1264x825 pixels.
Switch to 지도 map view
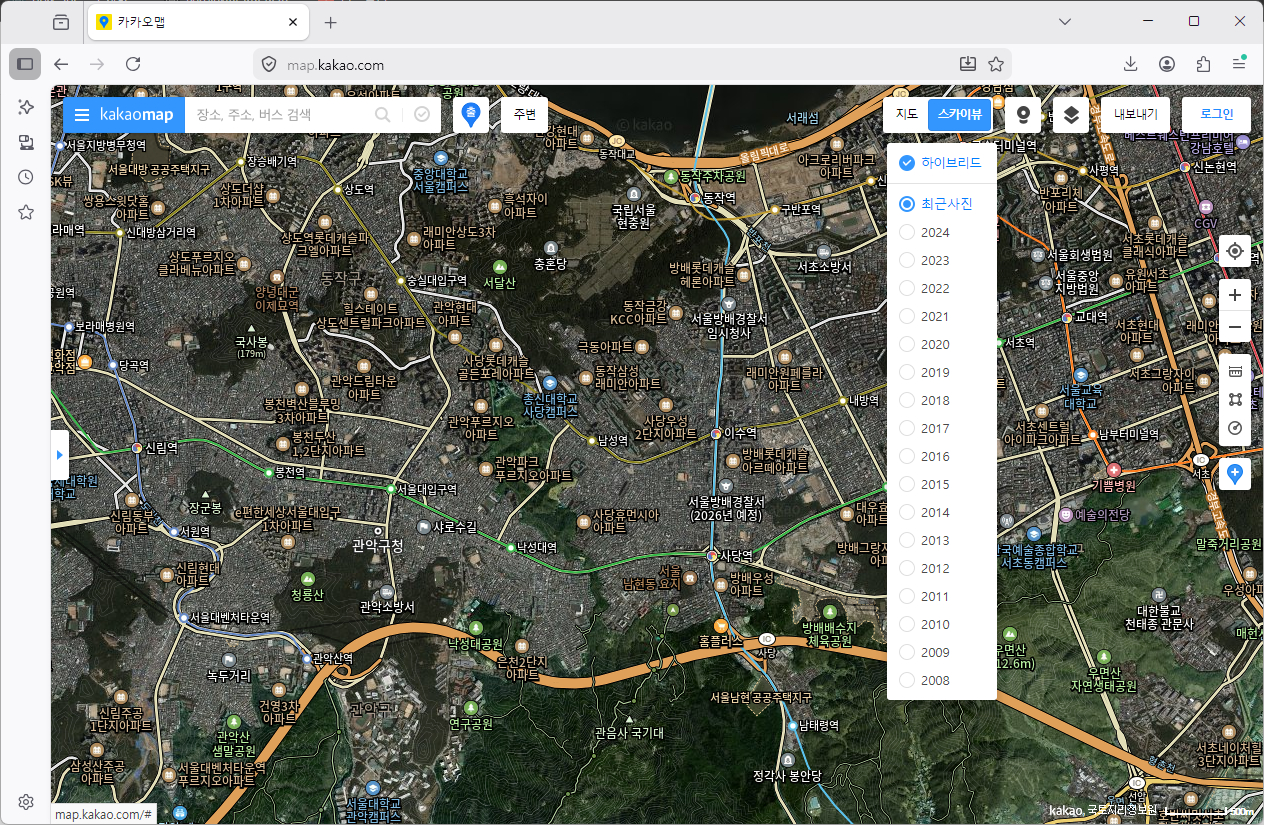point(907,115)
